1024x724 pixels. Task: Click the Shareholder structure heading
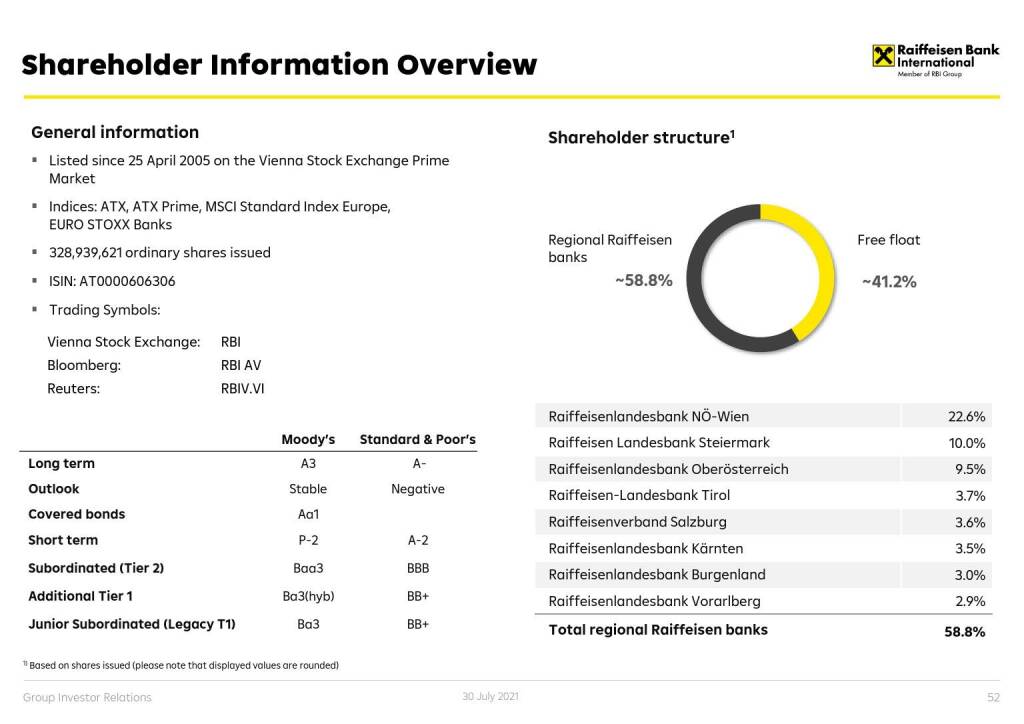pyautogui.click(x=642, y=138)
